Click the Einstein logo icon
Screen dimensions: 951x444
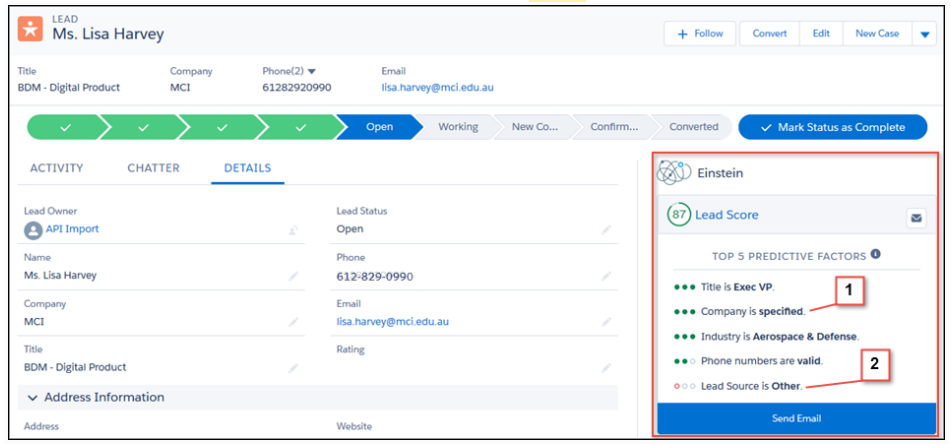[674, 173]
